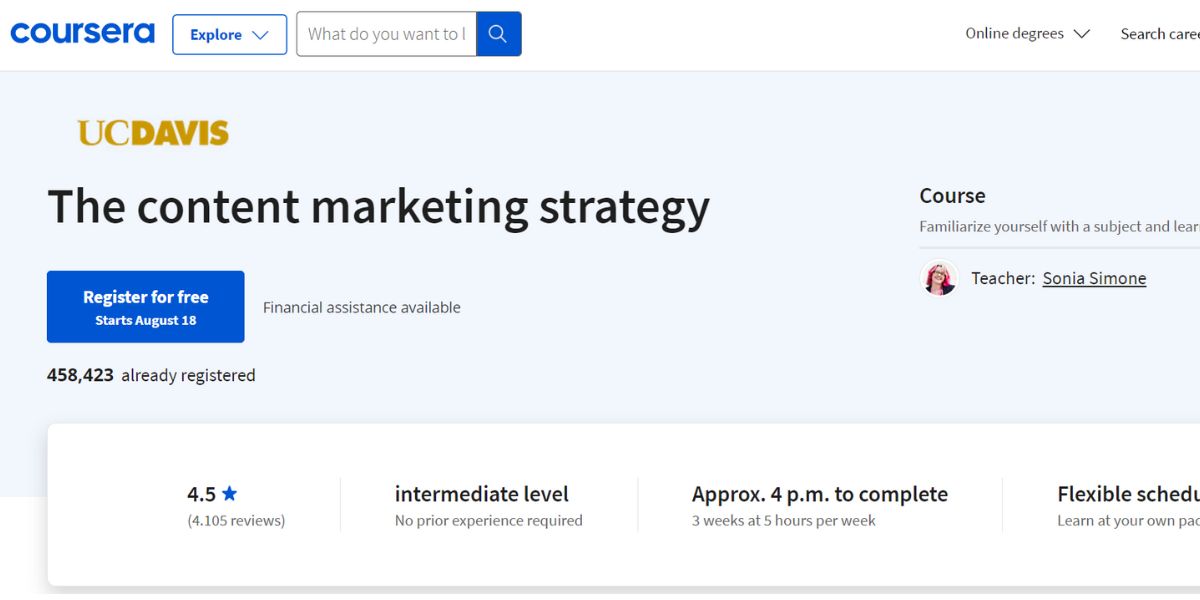
Task: Click the 458,423 already registered text
Action: pos(151,375)
